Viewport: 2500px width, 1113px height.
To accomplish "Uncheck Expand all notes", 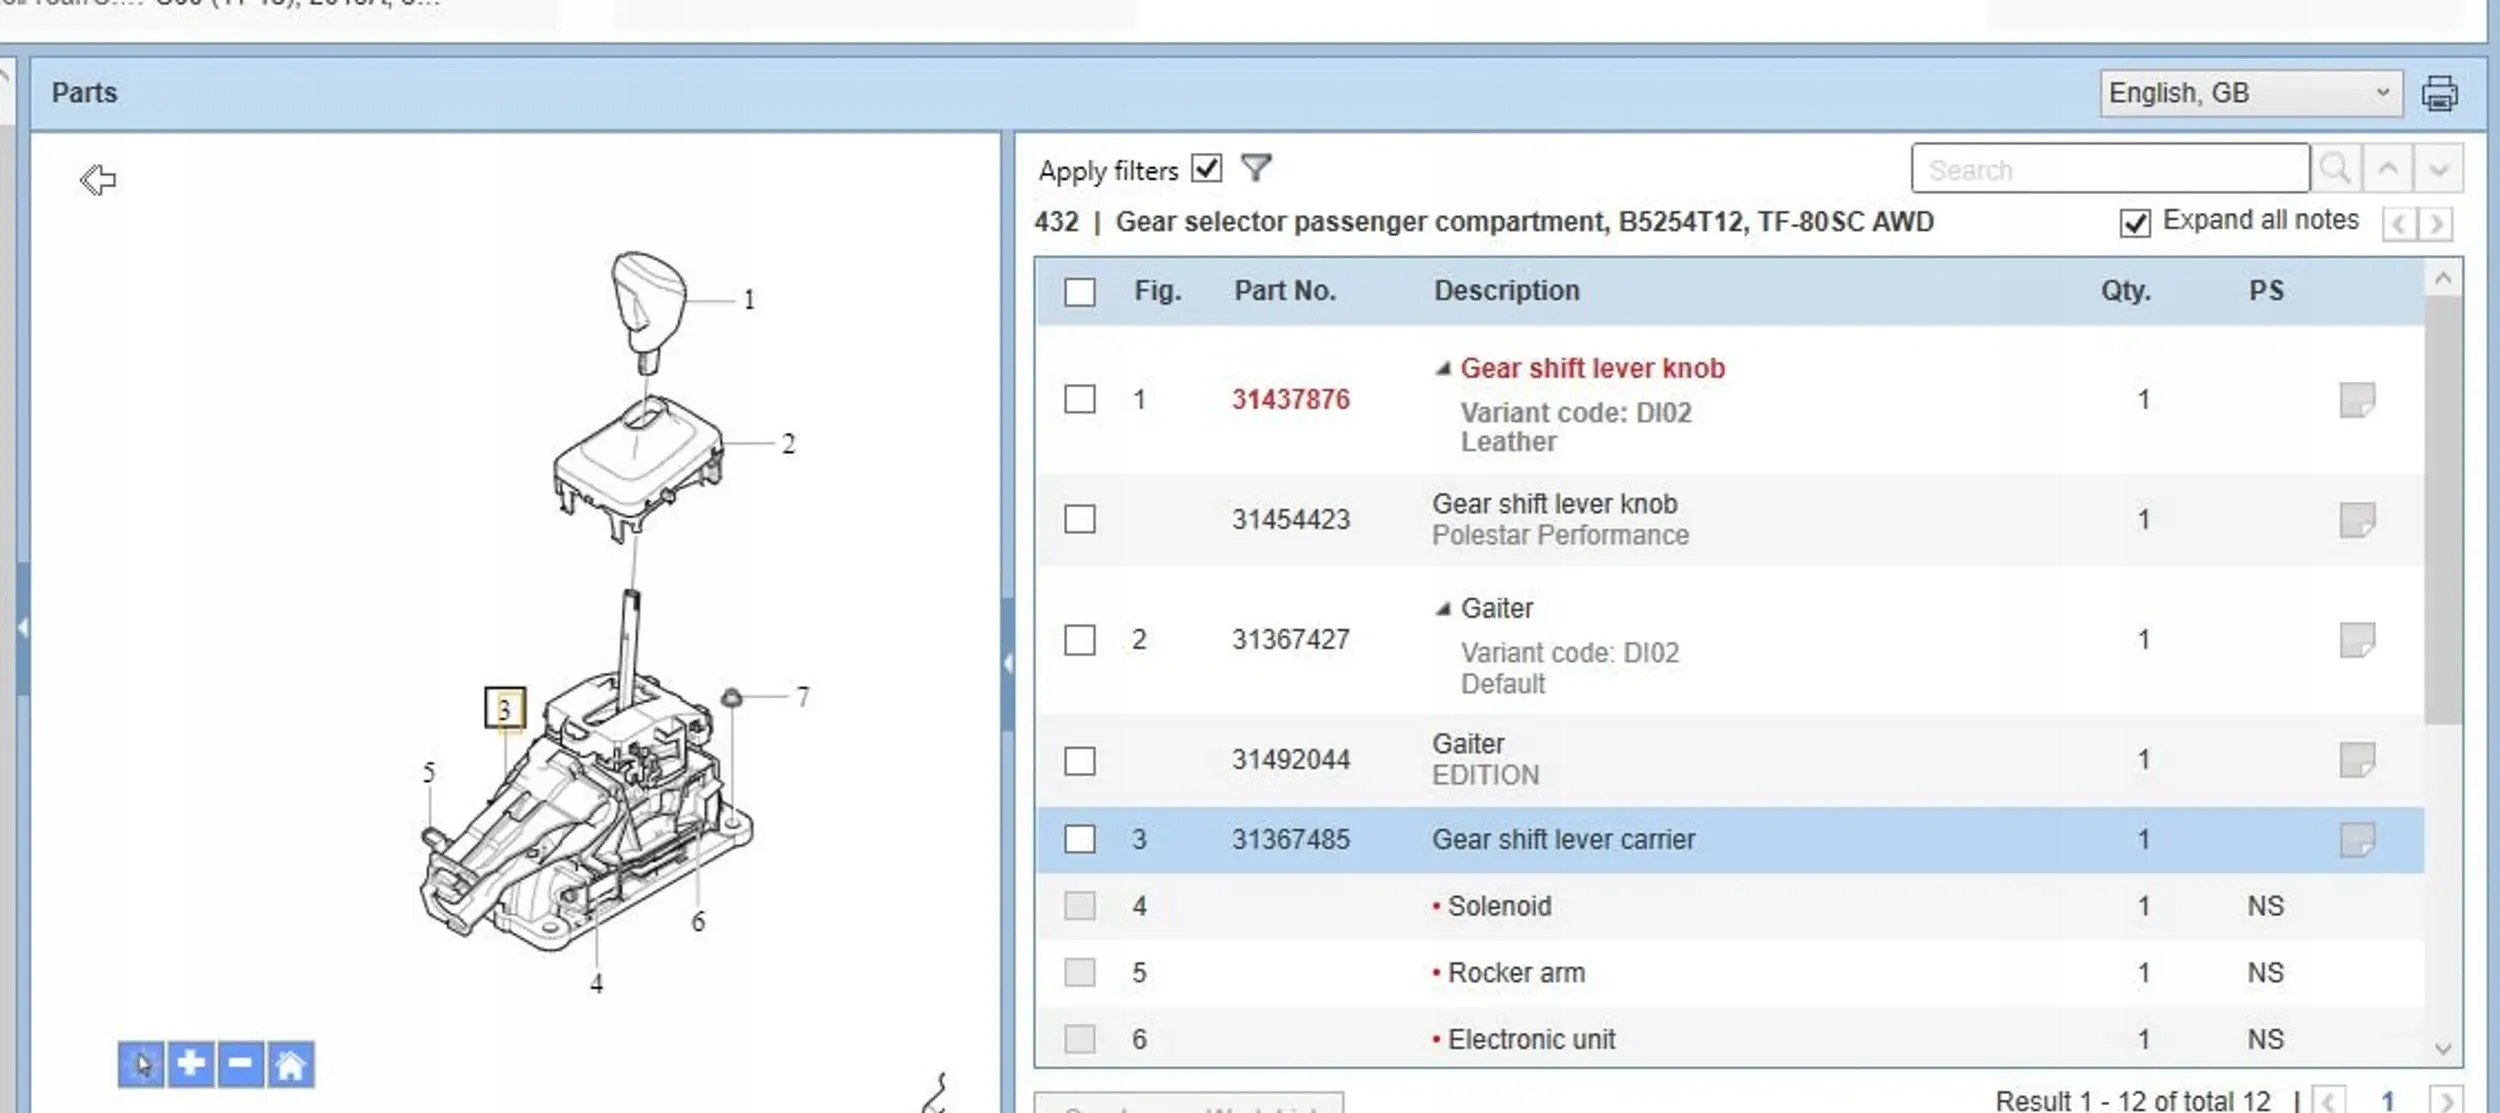I will 2134,222.
